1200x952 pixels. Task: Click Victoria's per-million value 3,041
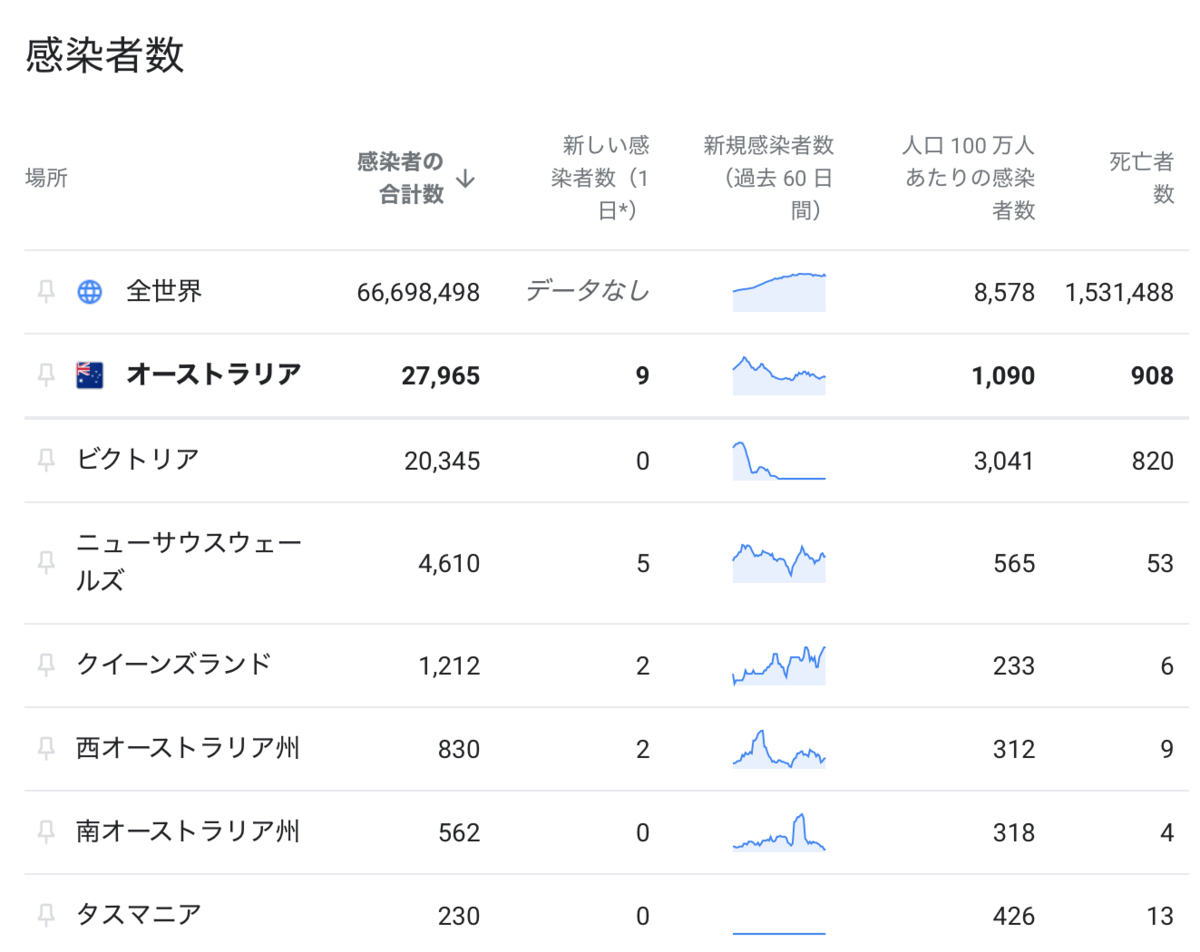coord(1006,461)
